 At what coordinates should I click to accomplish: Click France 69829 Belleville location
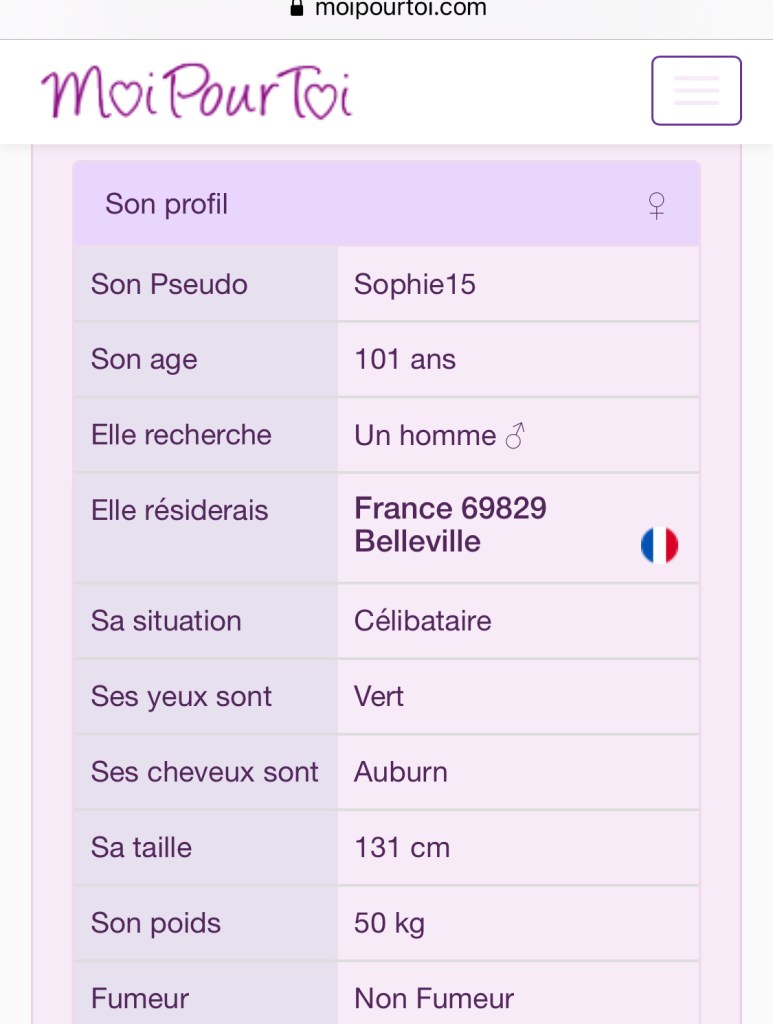450,525
